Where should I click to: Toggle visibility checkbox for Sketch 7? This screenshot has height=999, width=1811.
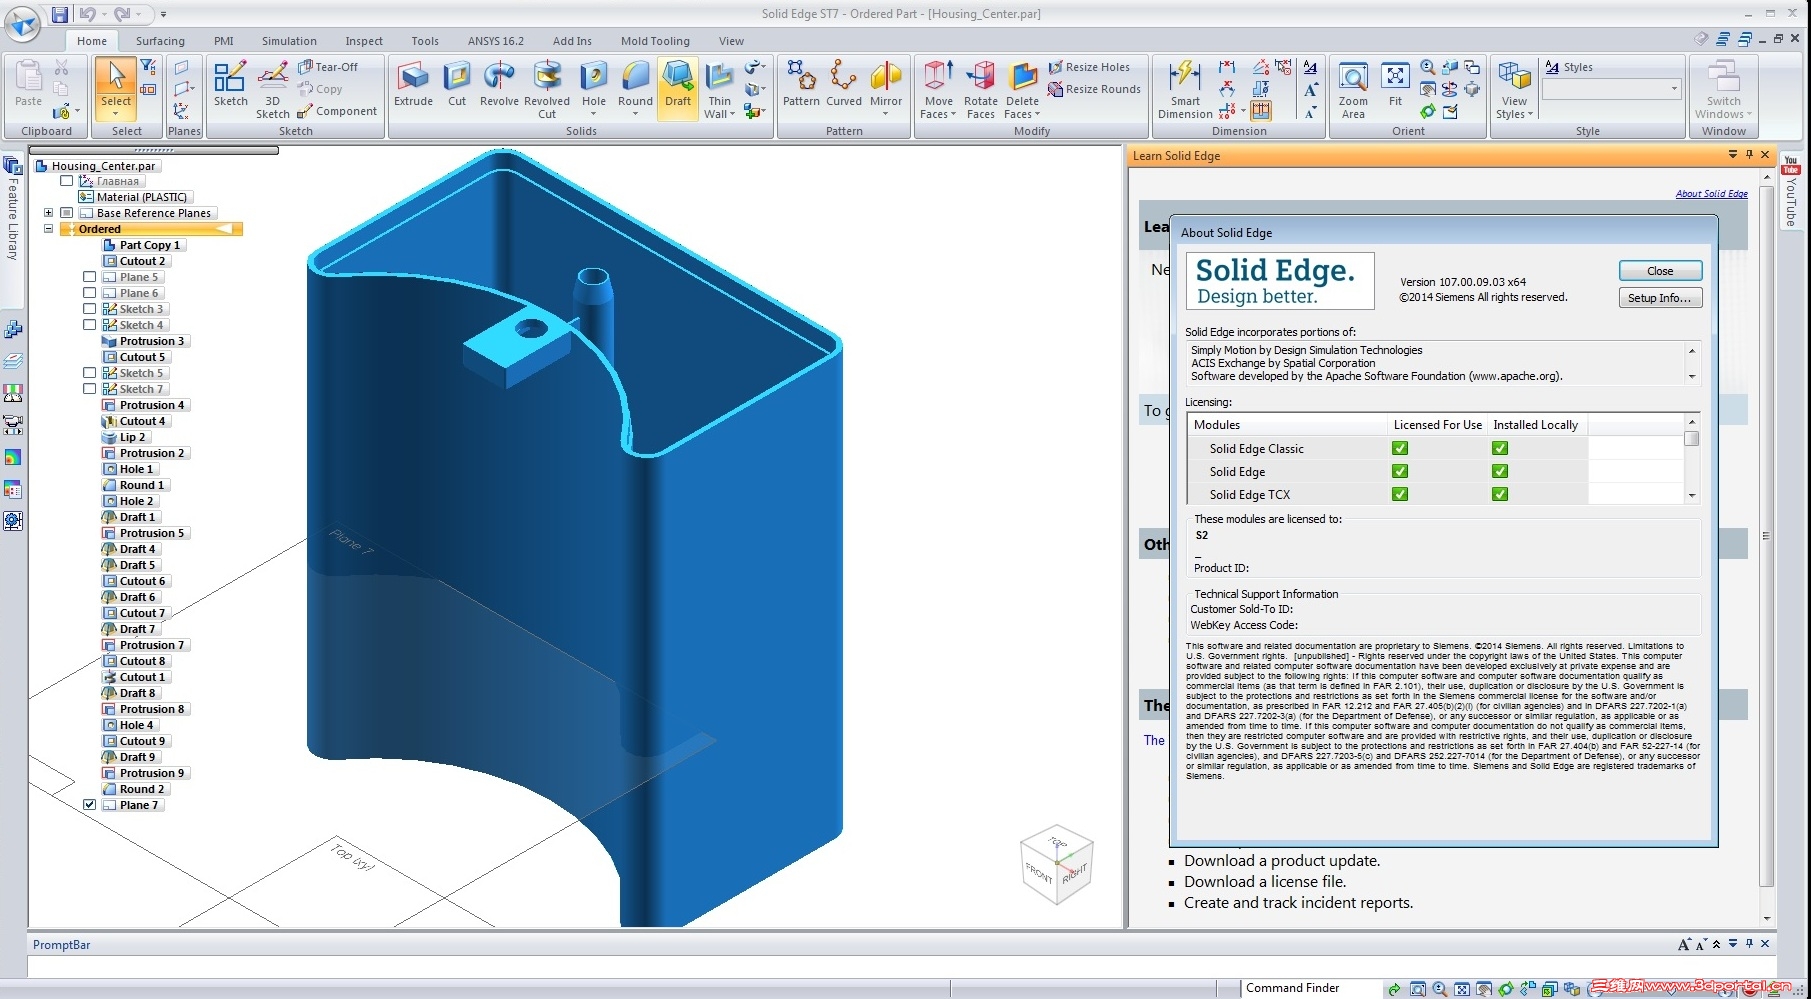(90, 389)
